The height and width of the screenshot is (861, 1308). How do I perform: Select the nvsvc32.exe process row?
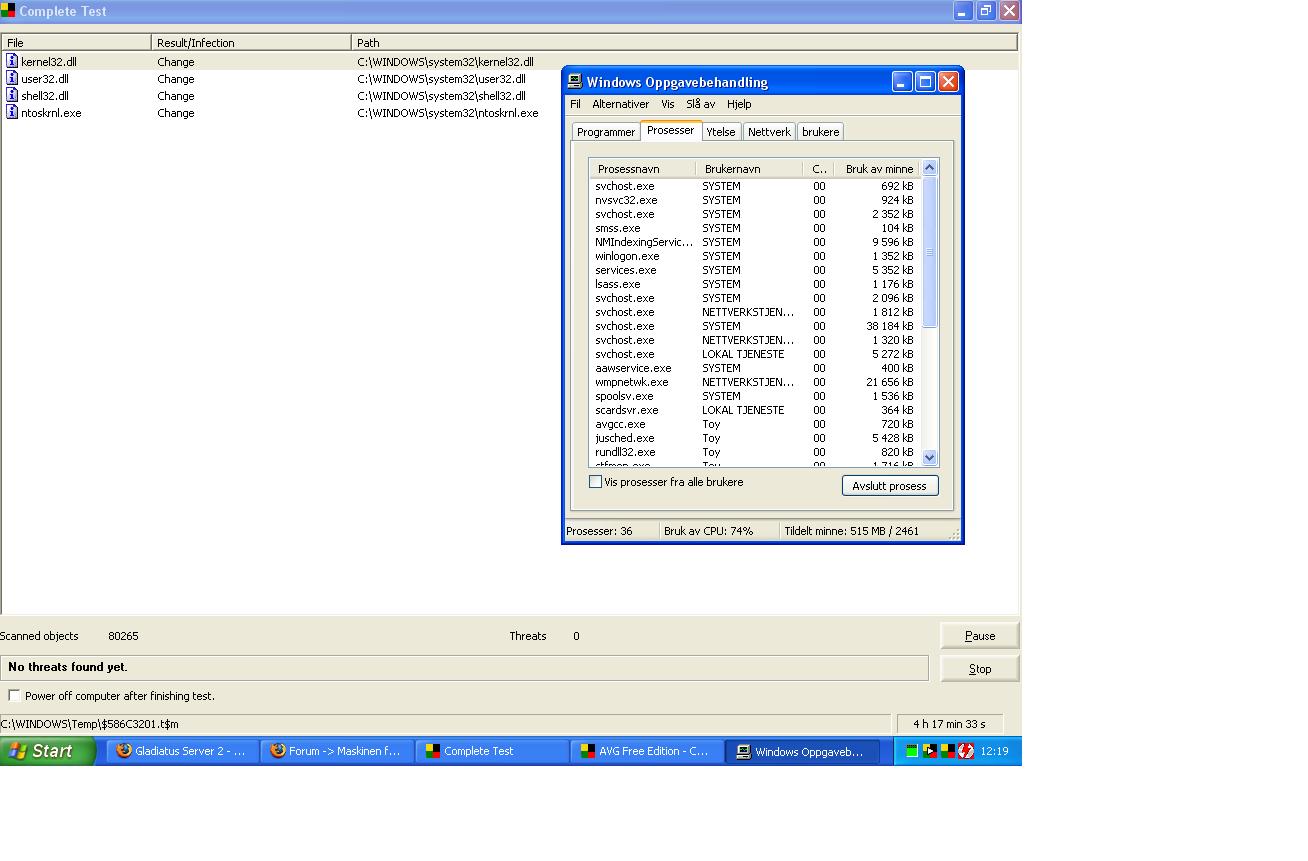[754, 200]
